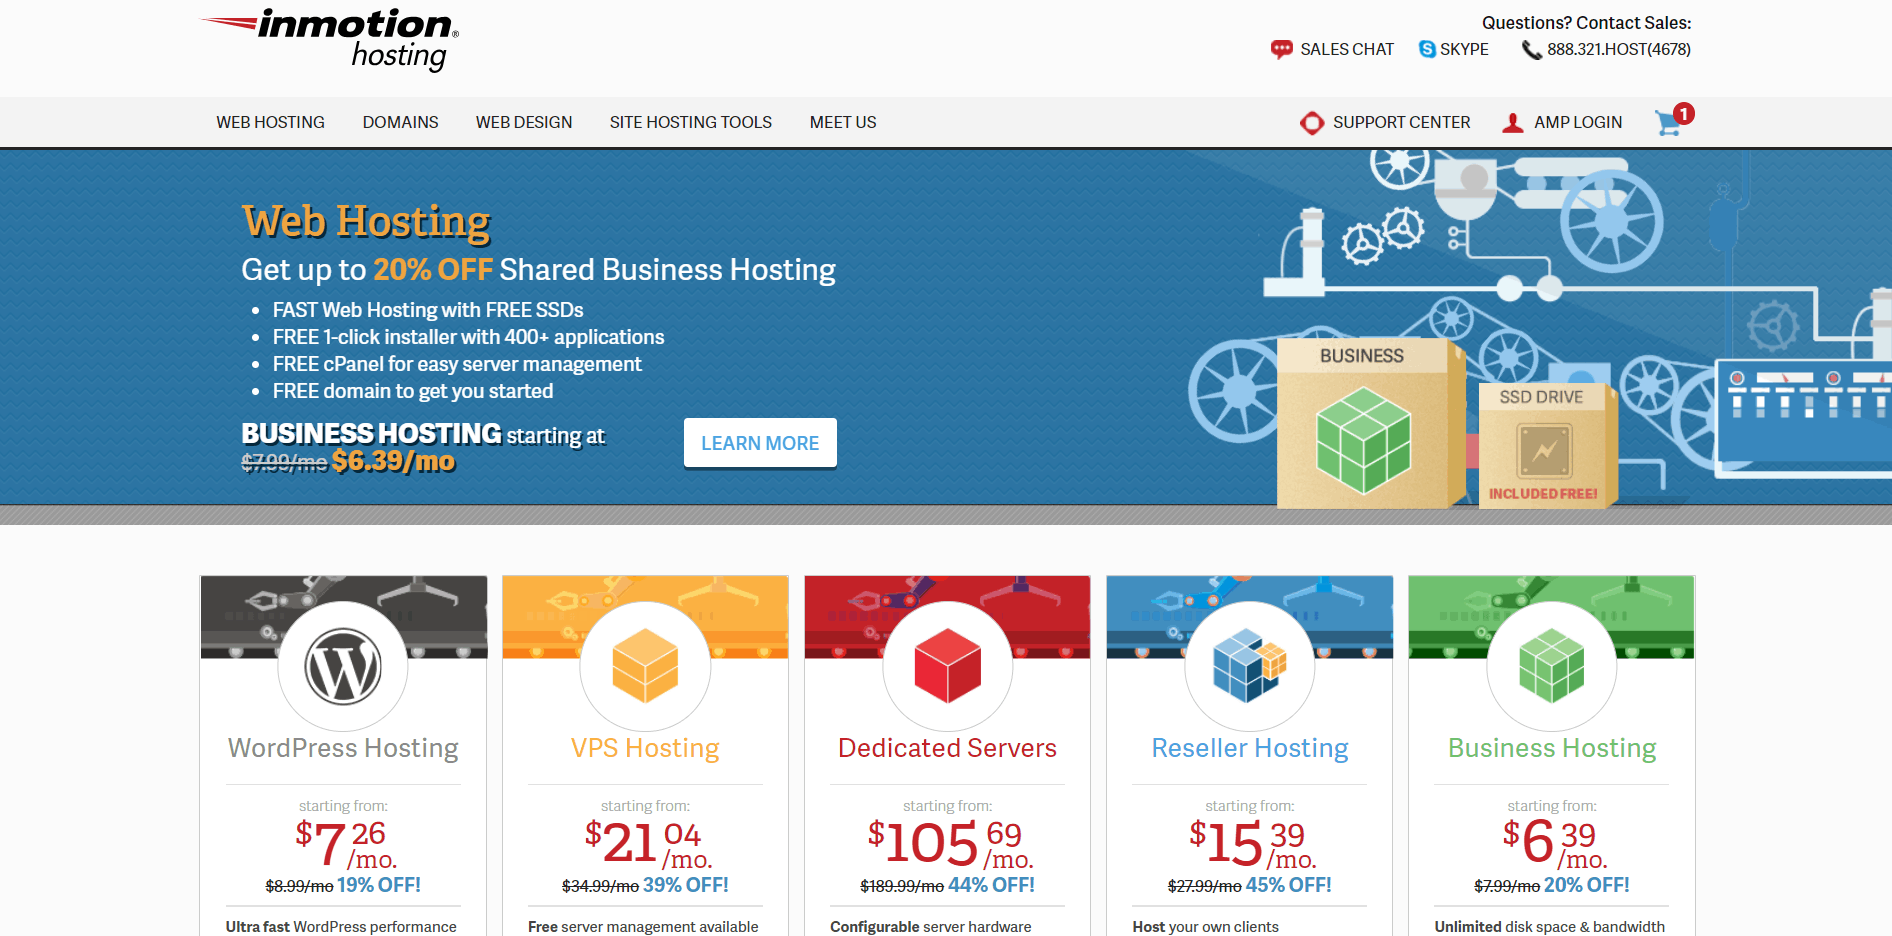
Task: Click the Learn More button
Action: coord(760,443)
